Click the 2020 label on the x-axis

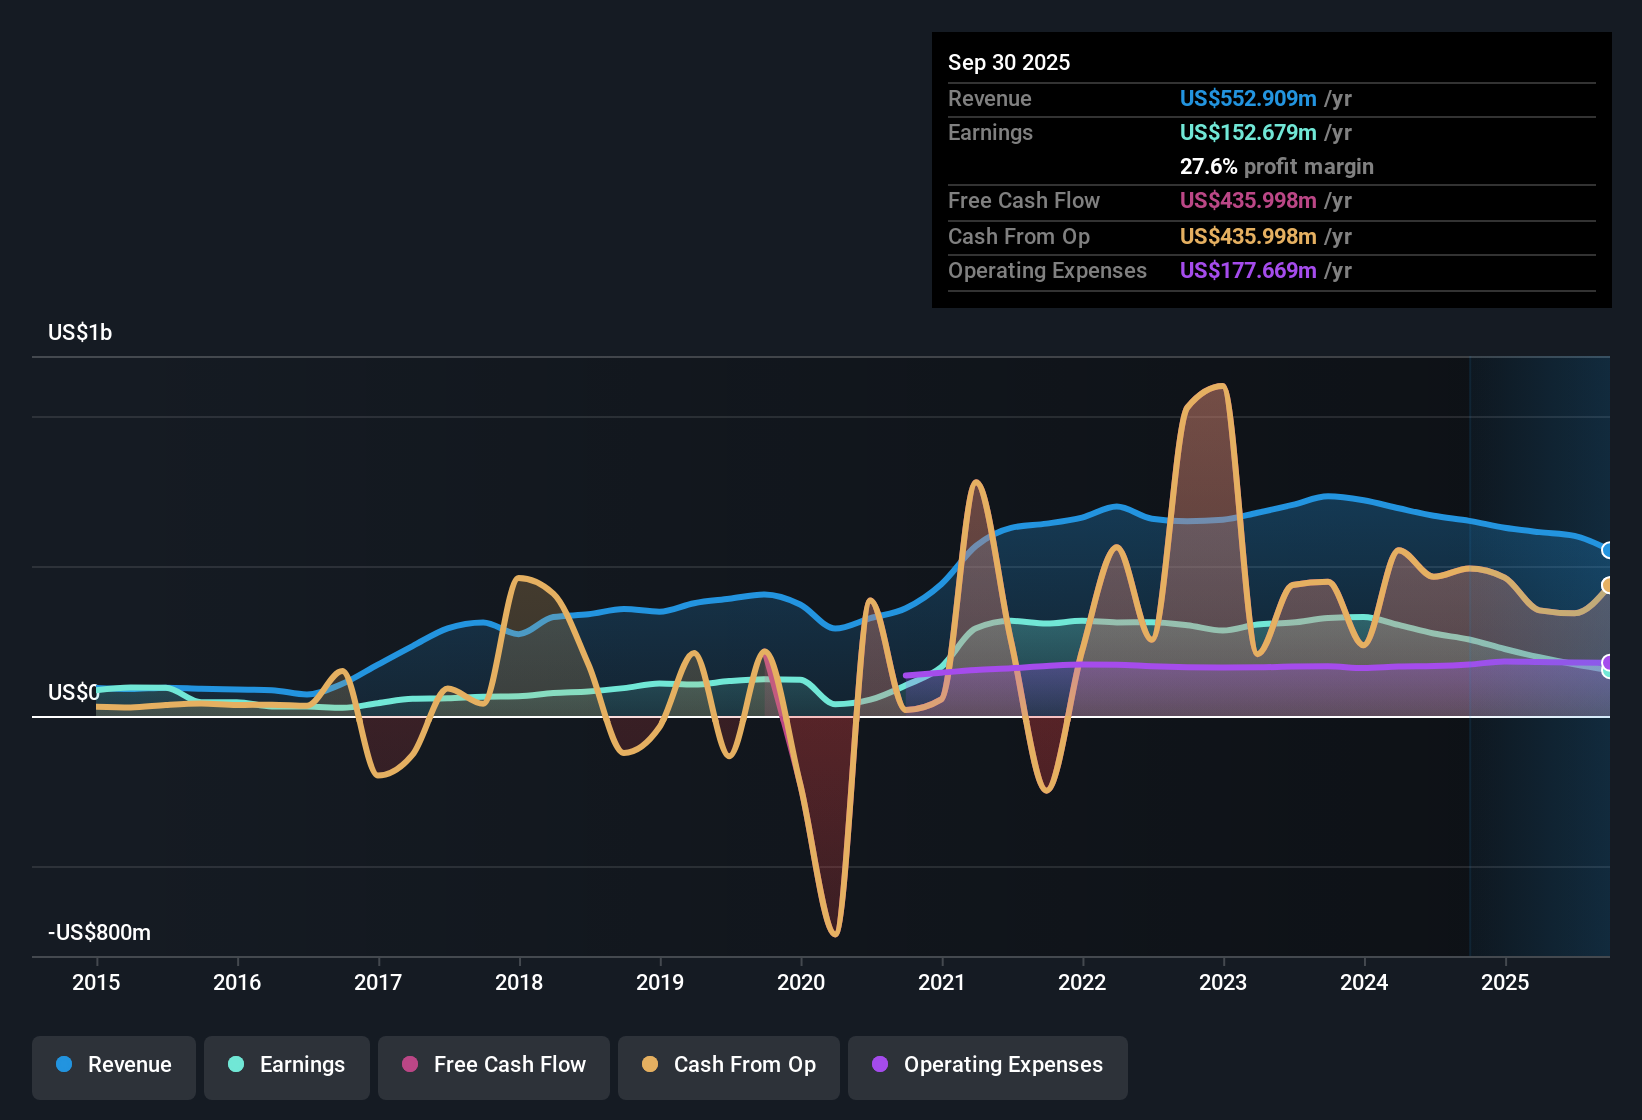(x=801, y=983)
